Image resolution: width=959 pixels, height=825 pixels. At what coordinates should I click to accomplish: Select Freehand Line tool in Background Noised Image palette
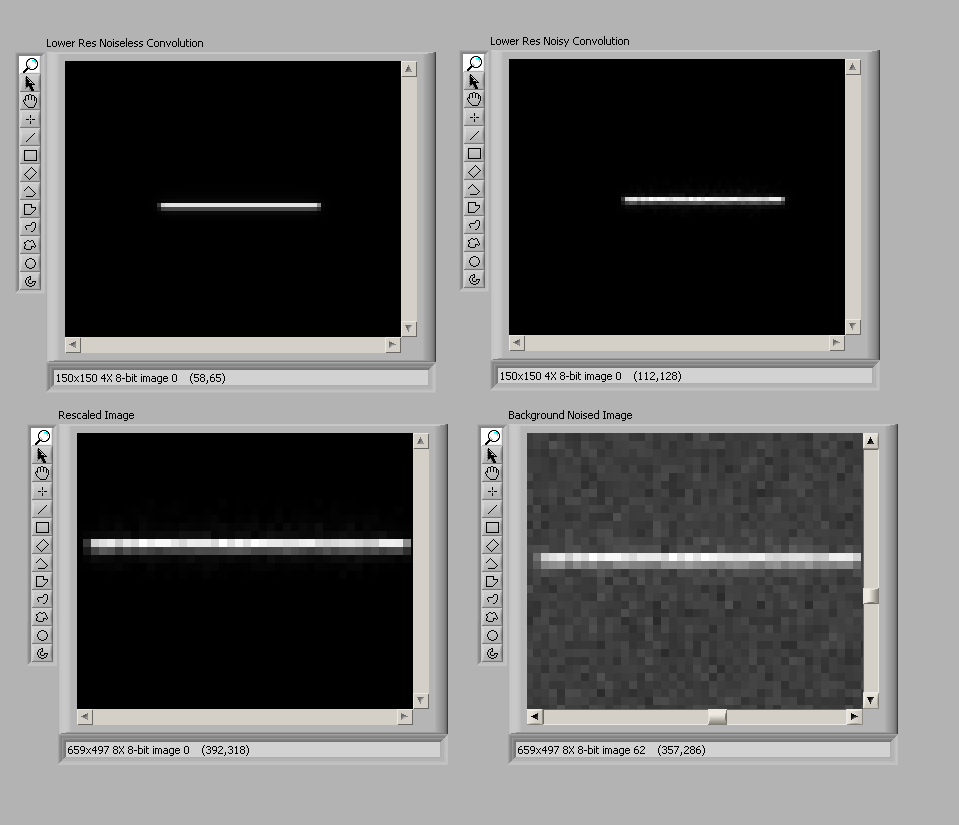pyautogui.click(x=491, y=599)
